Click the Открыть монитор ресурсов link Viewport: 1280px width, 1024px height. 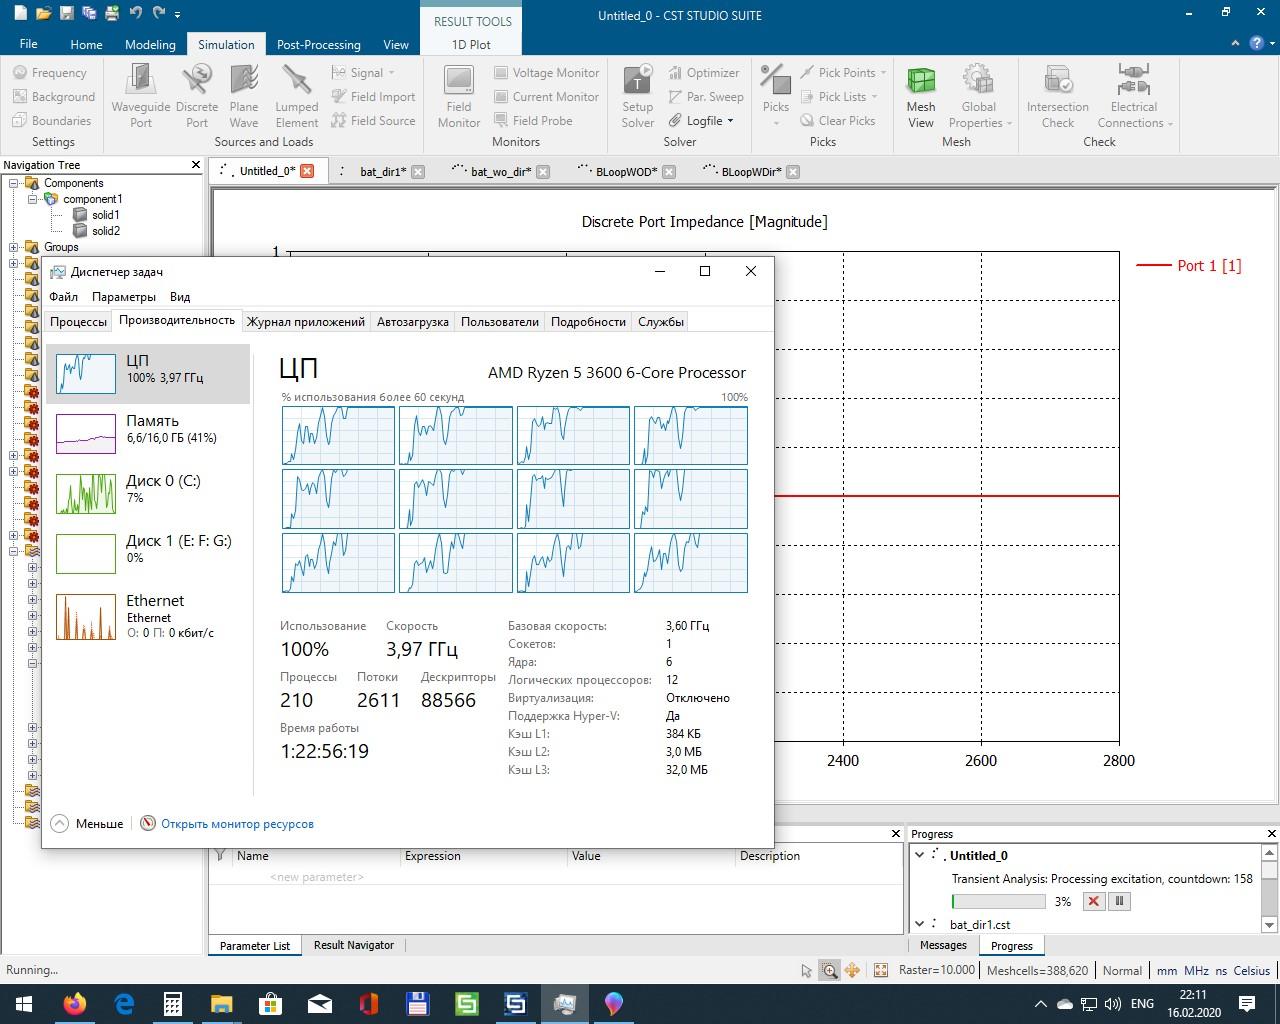[x=237, y=824]
